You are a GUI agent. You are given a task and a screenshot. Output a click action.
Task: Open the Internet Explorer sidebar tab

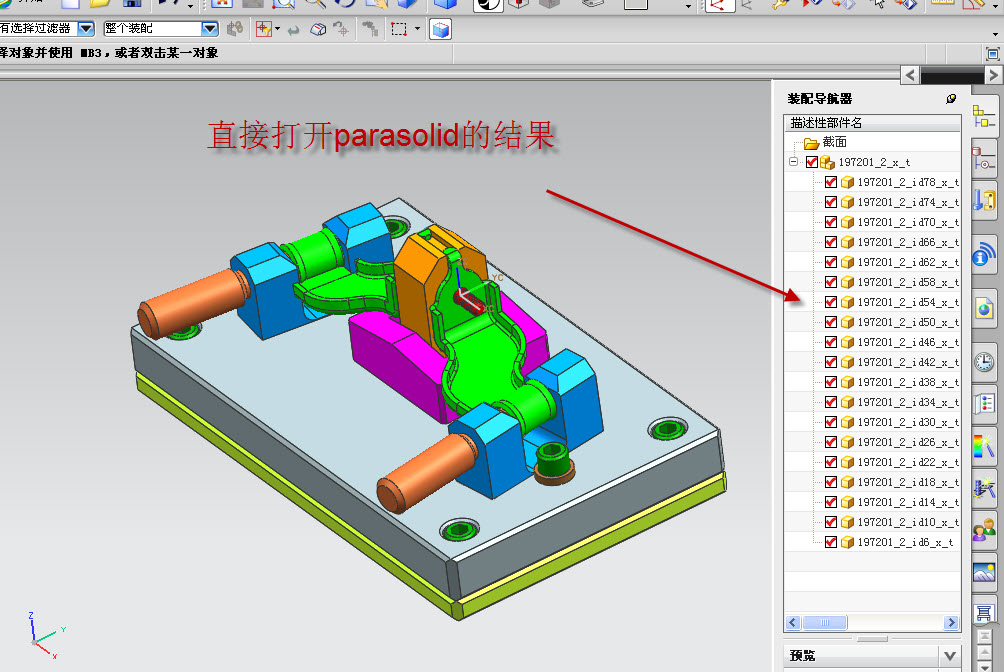984,309
